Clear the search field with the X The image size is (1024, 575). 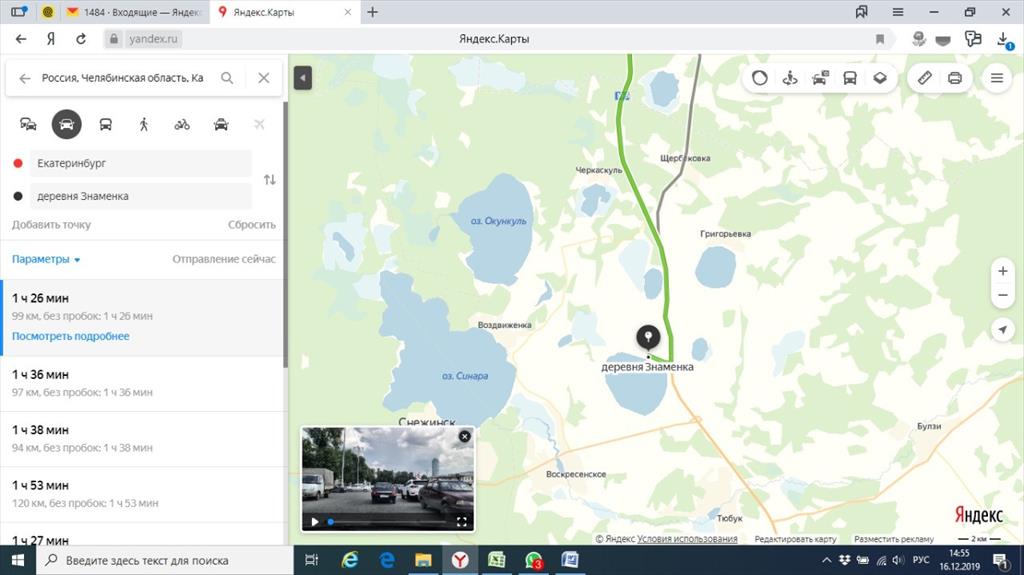tap(264, 78)
